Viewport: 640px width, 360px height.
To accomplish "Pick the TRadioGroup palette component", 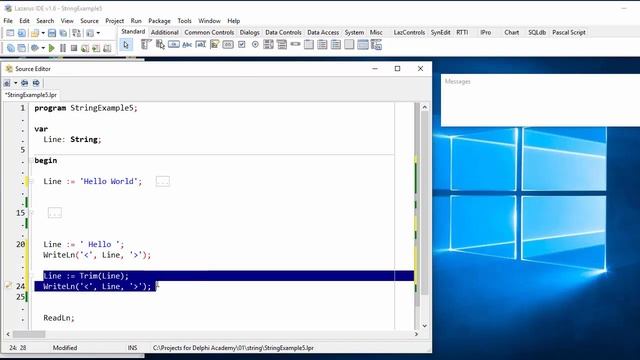I will tap(322, 44).
